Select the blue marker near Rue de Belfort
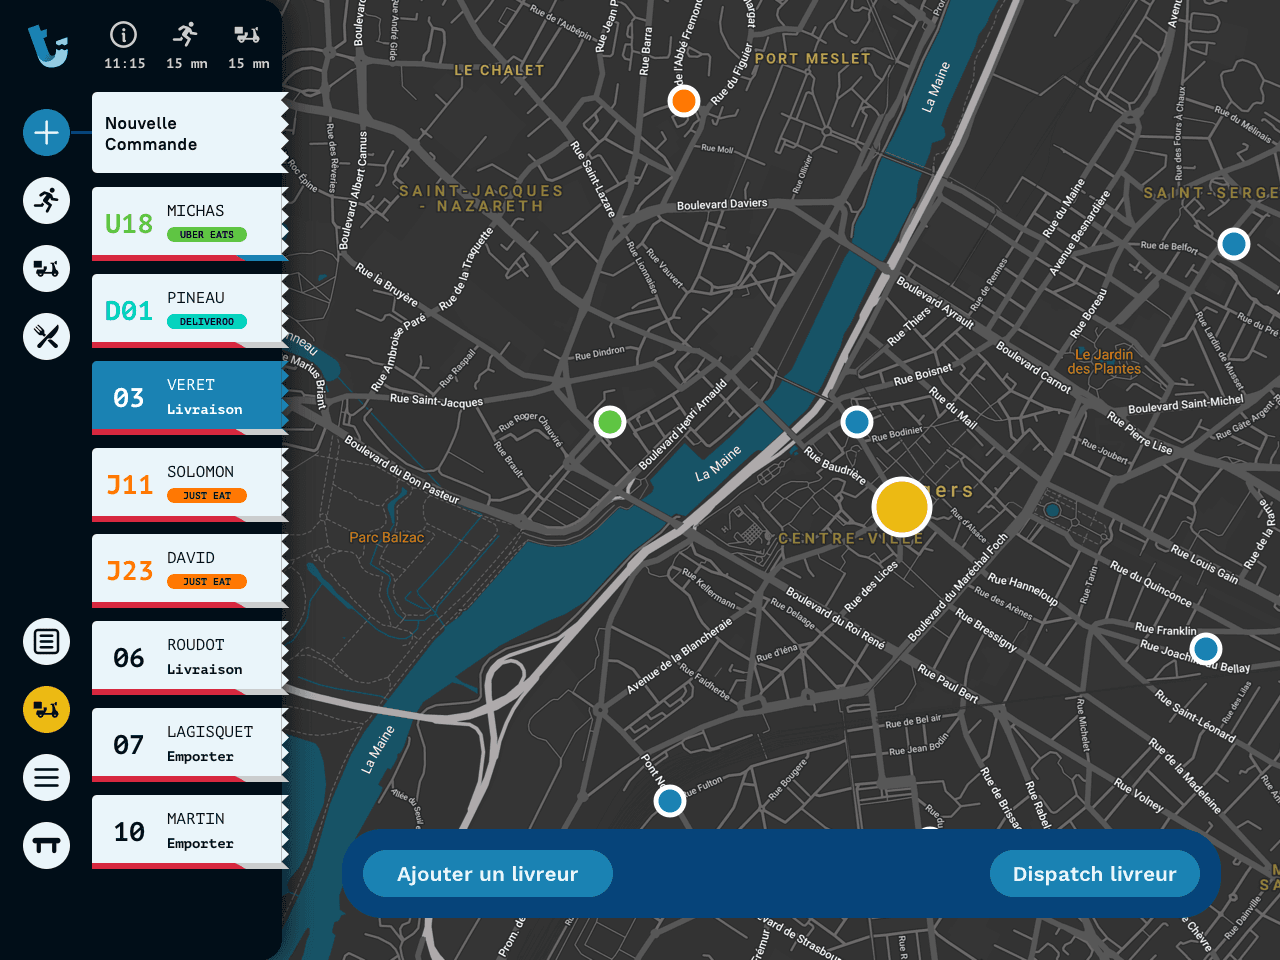The image size is (1280, 960). [x=1234, y=243]
